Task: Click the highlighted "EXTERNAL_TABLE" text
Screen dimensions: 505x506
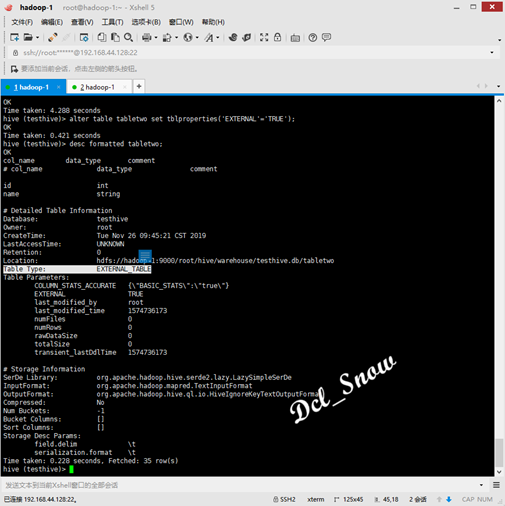Action: [x=124, y=269]
